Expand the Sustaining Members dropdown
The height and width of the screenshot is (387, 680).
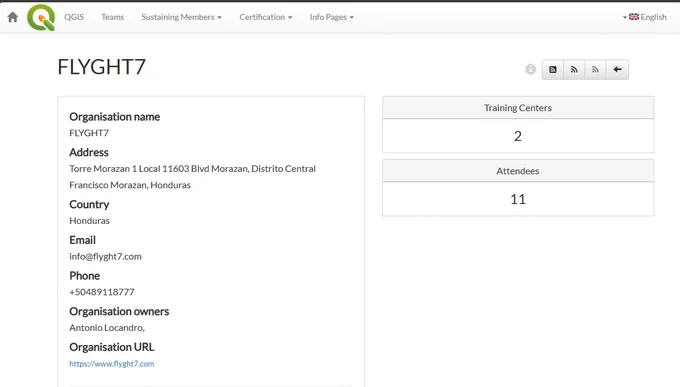point(181,17)
